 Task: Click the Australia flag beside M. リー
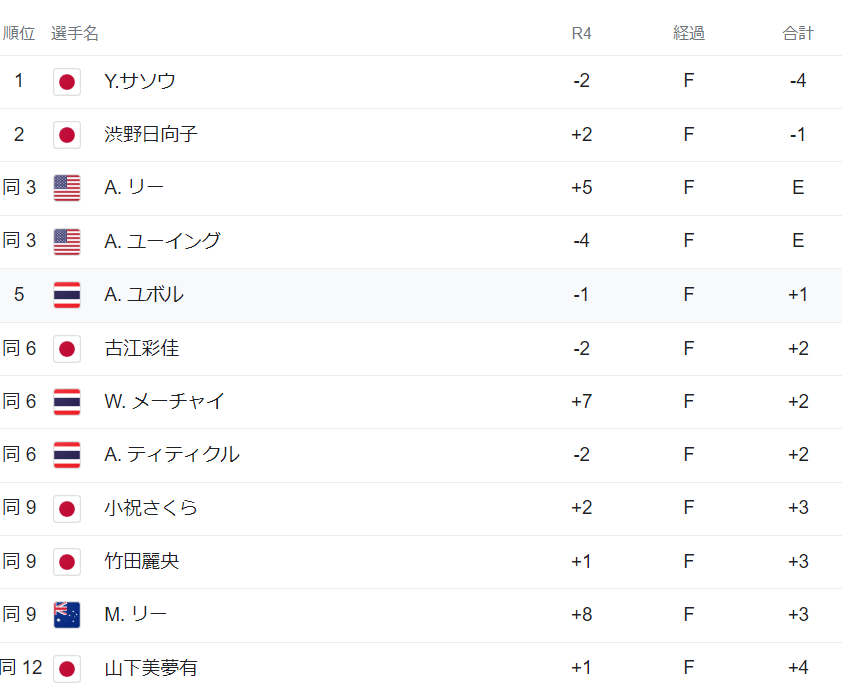67,615
